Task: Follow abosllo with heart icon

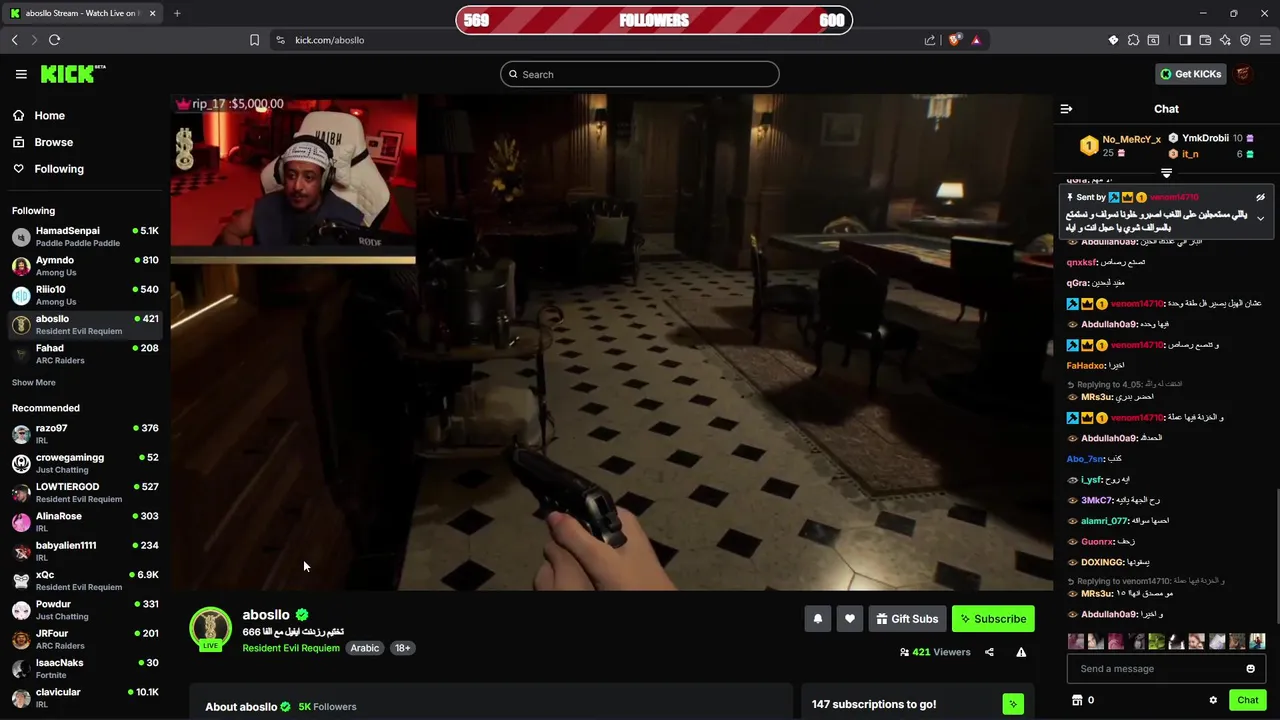Action: pos(850,619)
